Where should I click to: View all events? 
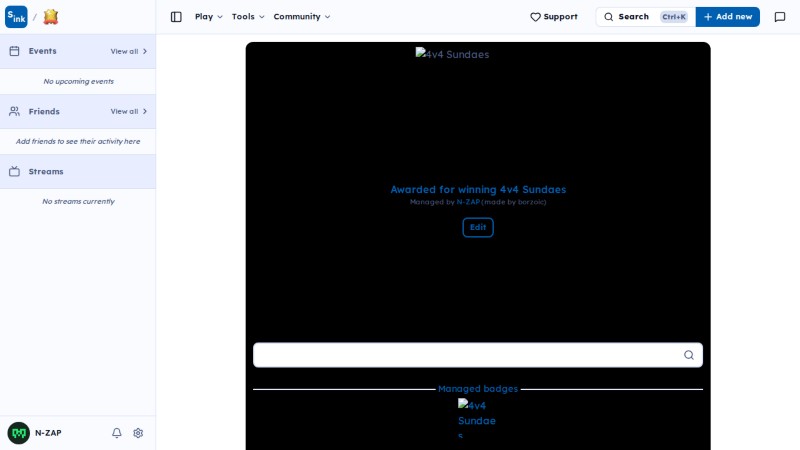point(129,51)
